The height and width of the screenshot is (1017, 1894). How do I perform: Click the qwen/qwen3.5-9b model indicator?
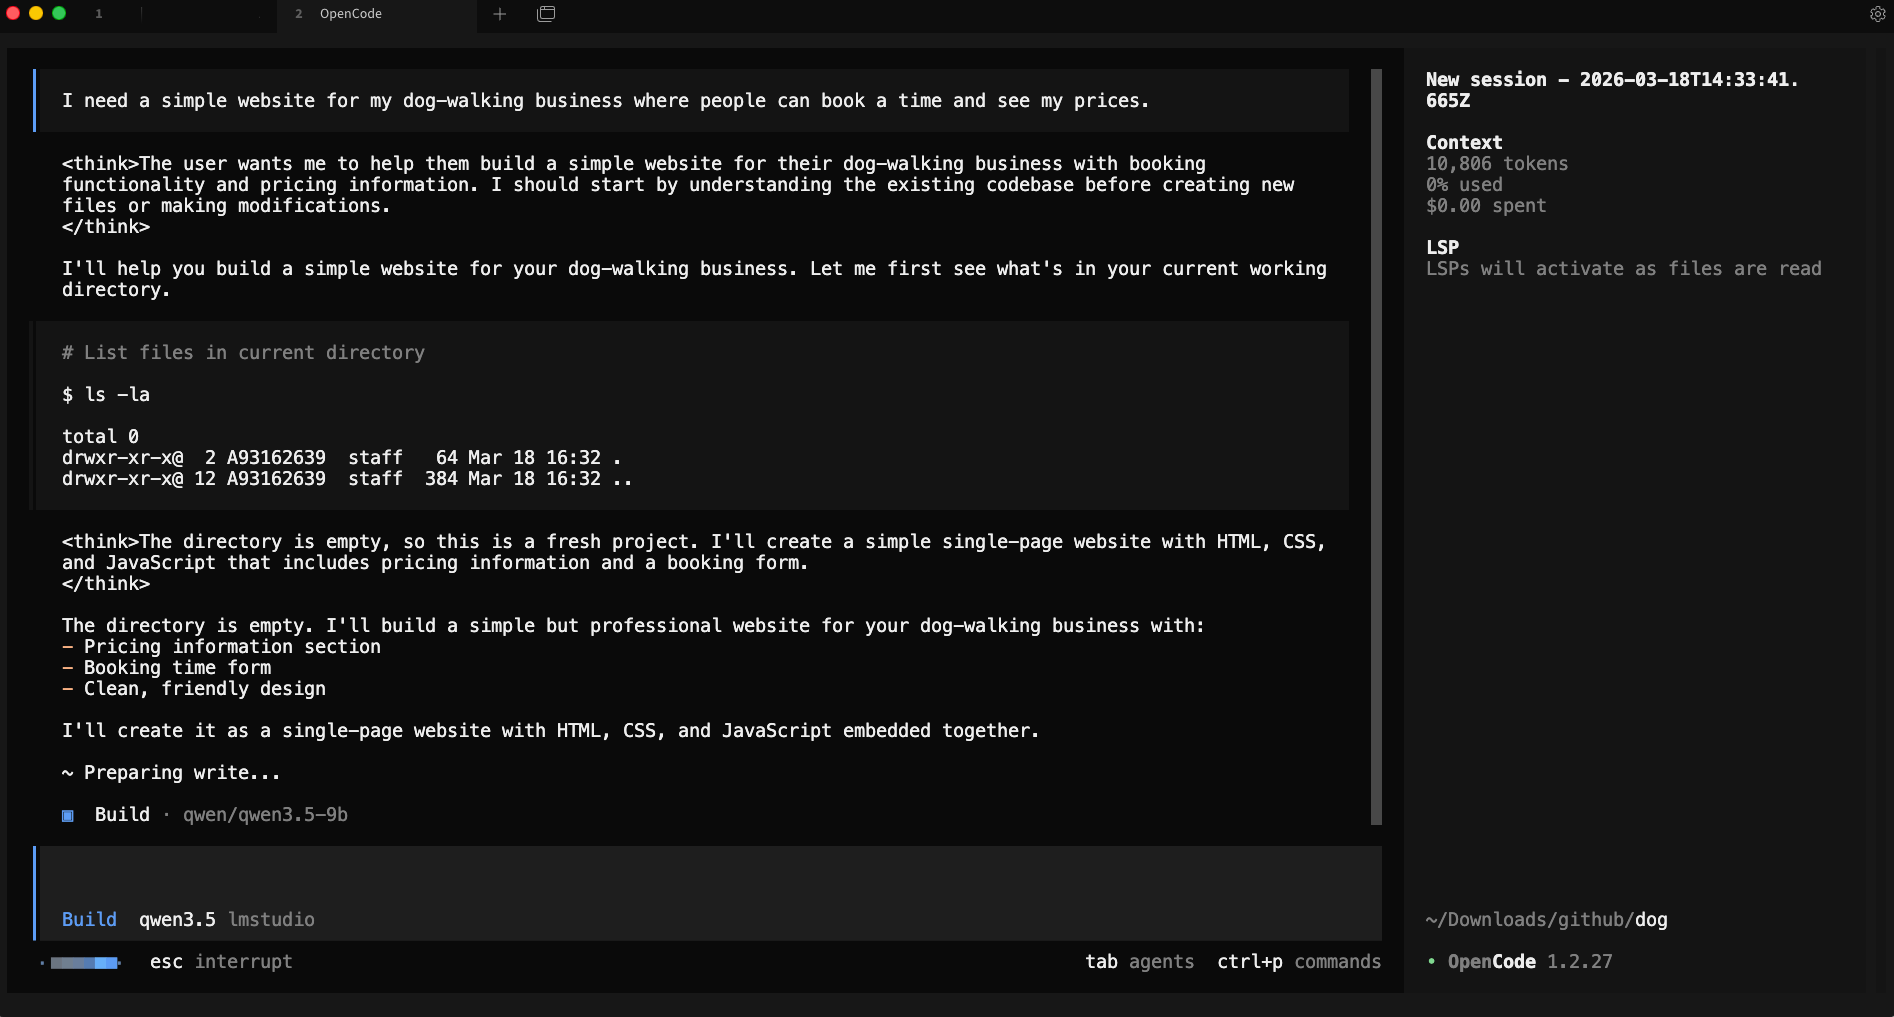tap(265, 815)
